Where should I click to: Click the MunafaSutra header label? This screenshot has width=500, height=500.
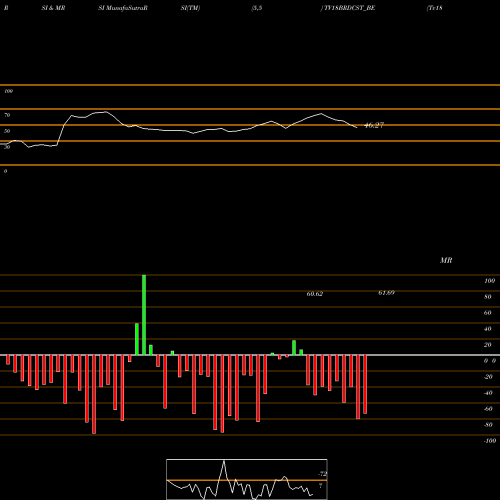(123, 8)
